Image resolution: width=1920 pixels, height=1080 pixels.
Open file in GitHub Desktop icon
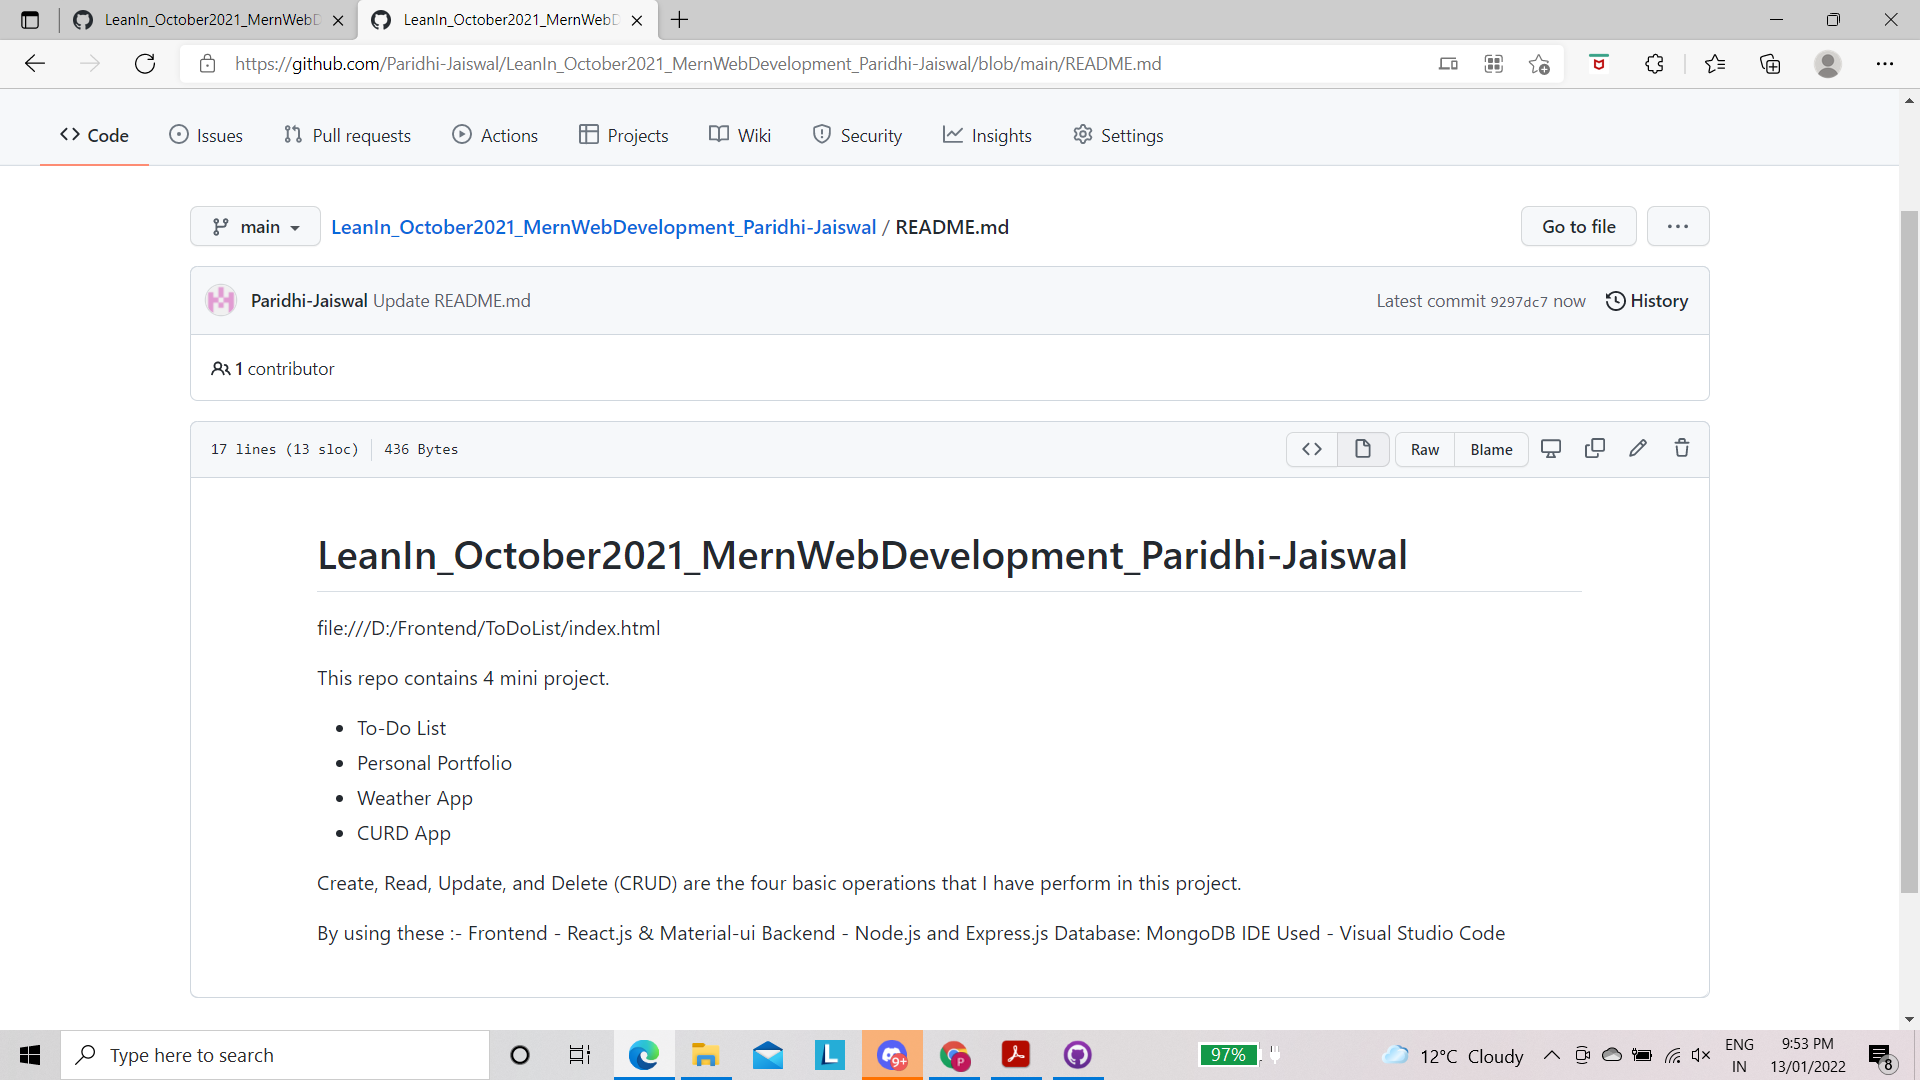(1551, 449)
